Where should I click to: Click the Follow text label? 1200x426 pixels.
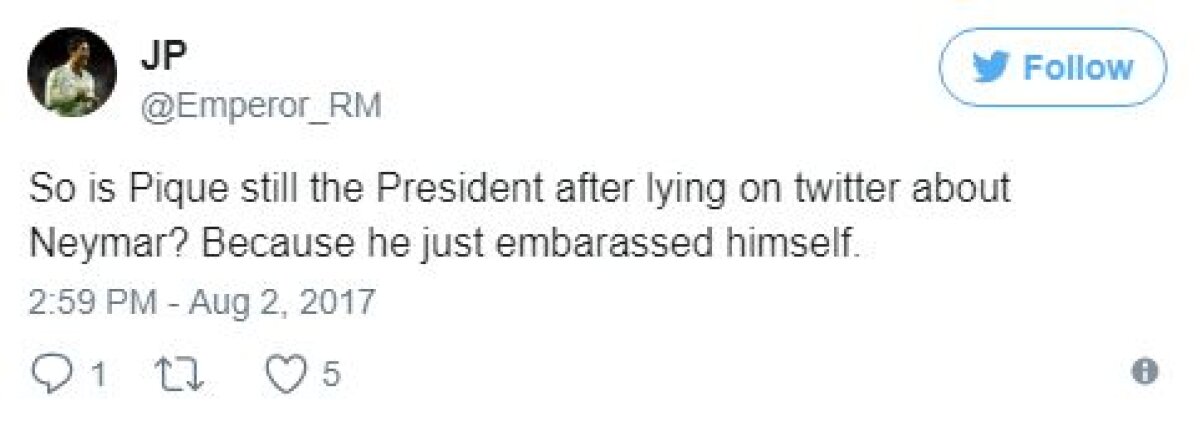pos(1078,68)
